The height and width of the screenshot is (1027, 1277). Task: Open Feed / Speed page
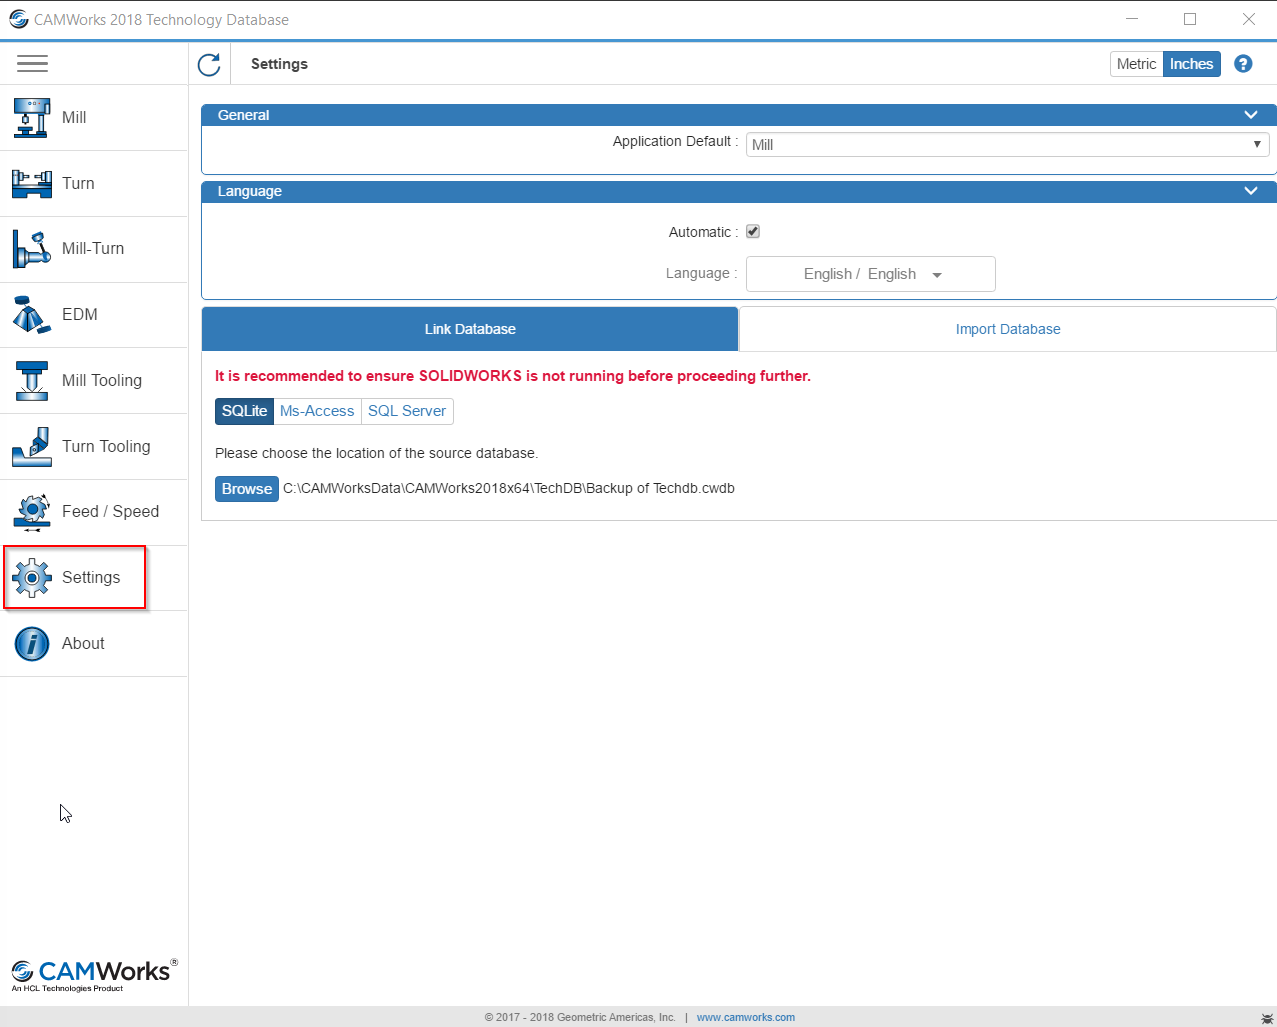coord(94,512)
